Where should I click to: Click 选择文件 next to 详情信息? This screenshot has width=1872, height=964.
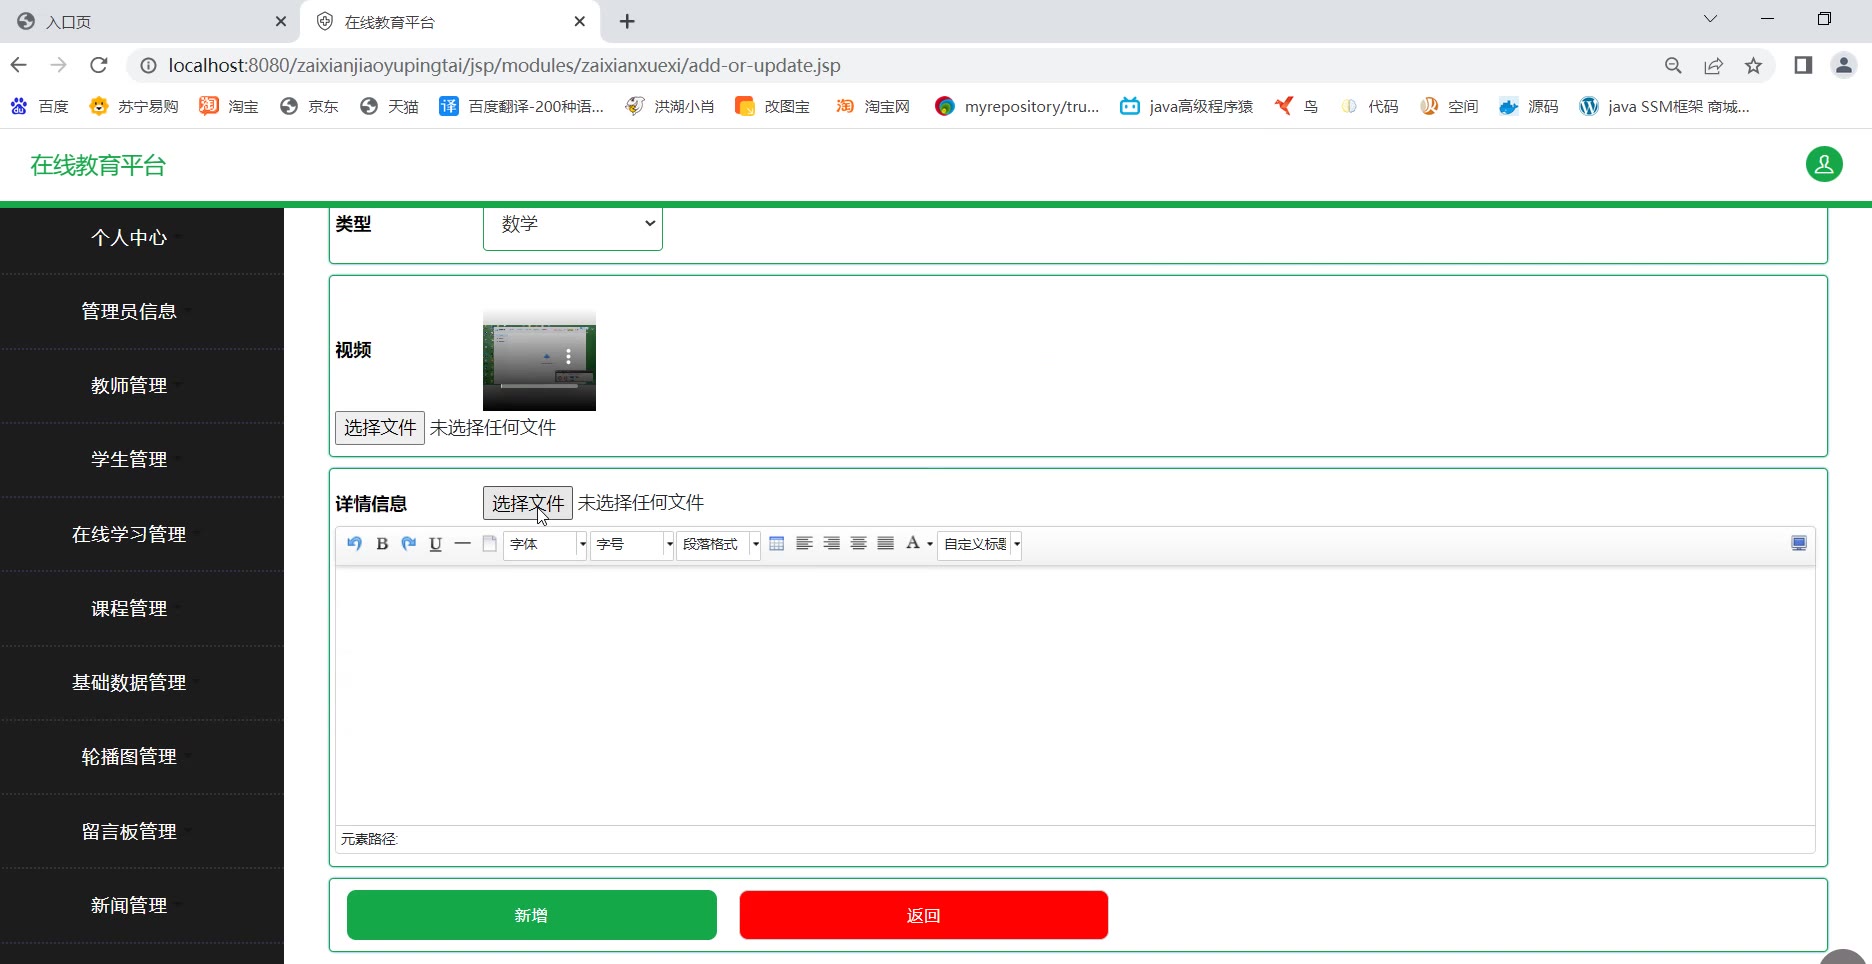pos(528,503)
